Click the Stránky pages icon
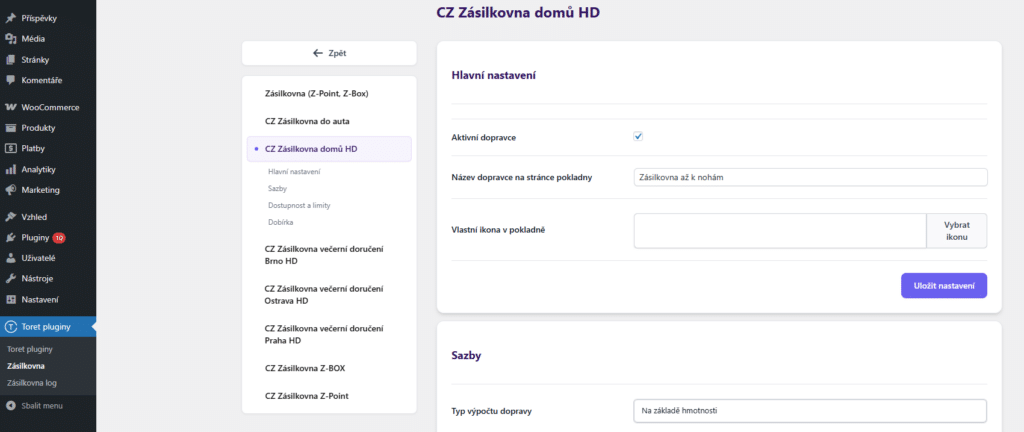This screenshot has height=432, width=1024. pyautogui.click(x=10, y=60)
